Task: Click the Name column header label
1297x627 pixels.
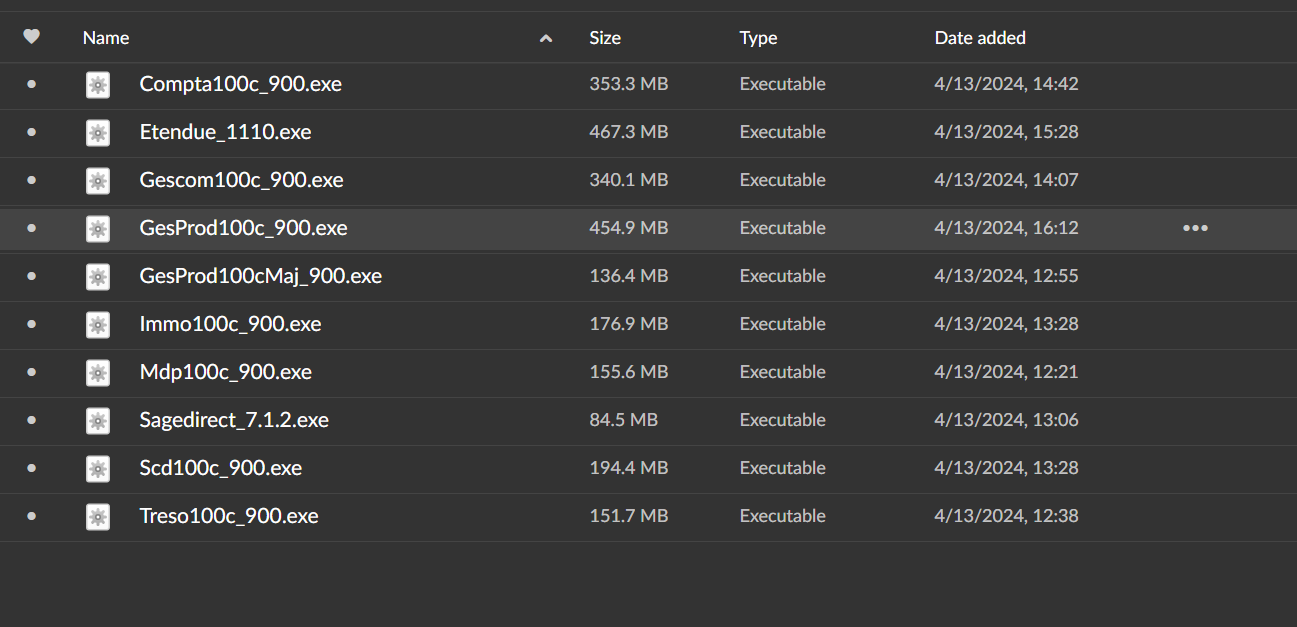Action: pyautogui.click(x=106, y=38)
